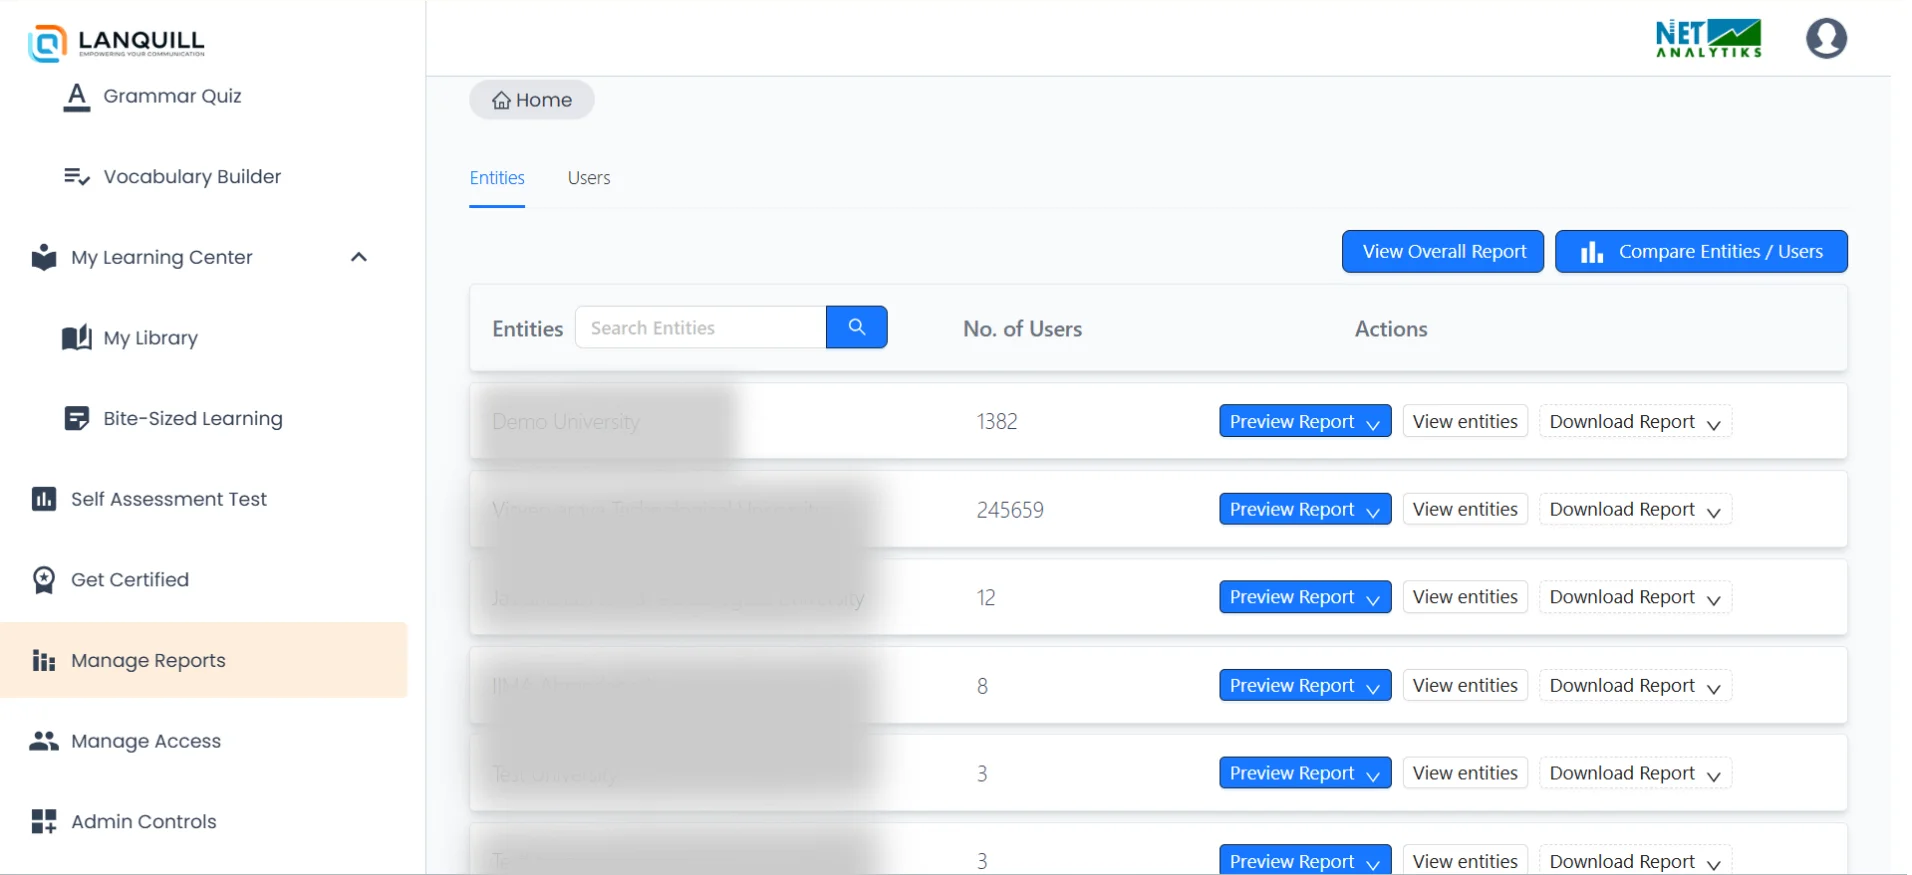Click View entities in 12 users row
1912x875 pixels.
(1465, 597)
